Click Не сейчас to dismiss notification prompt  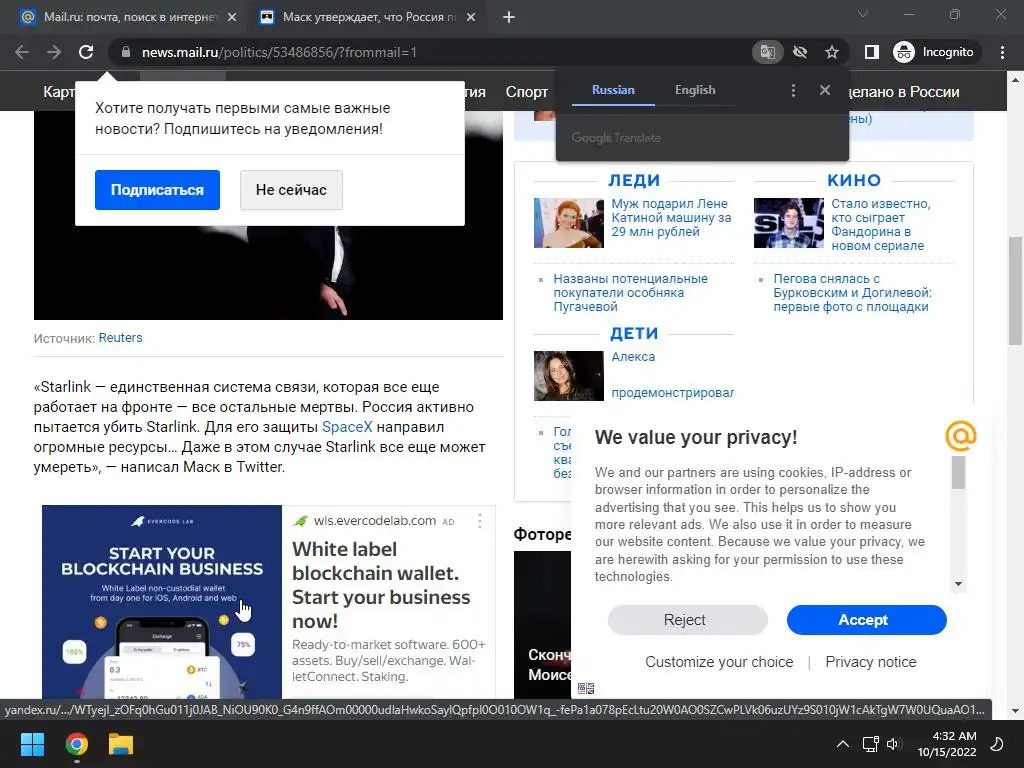[291, 190]
